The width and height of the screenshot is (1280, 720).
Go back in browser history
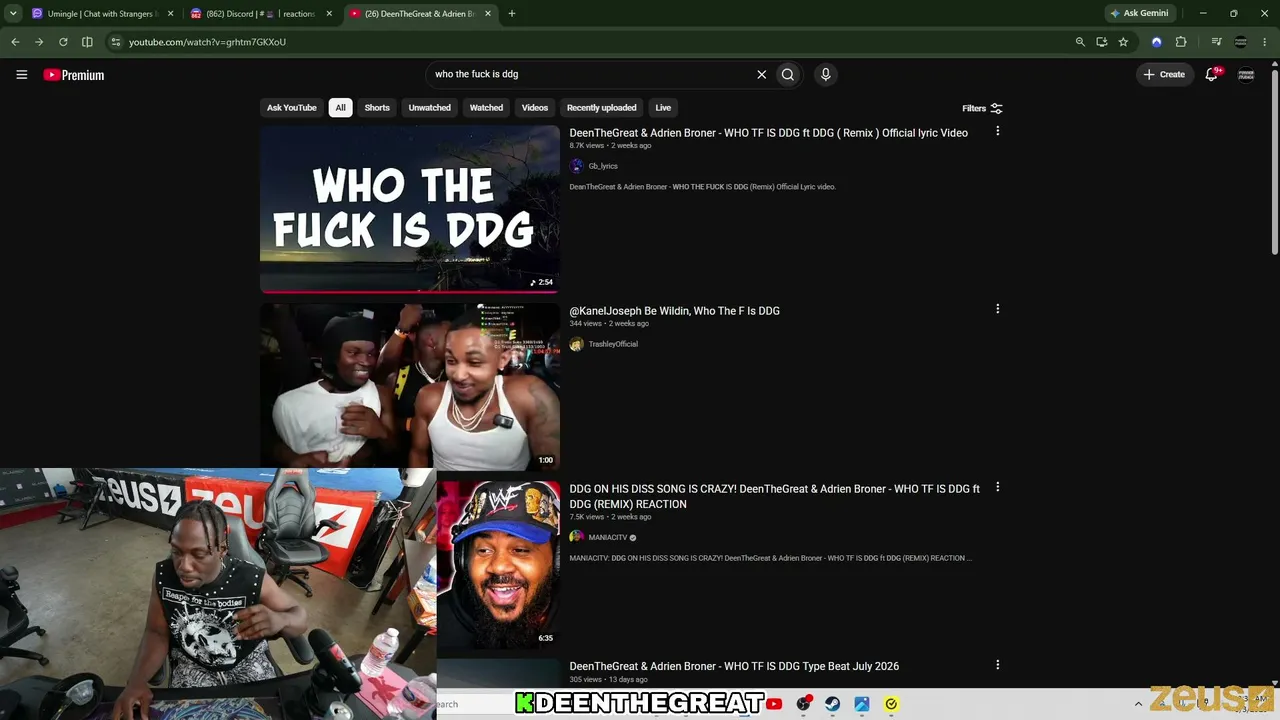pyautogui.click(x=15, y=42)
